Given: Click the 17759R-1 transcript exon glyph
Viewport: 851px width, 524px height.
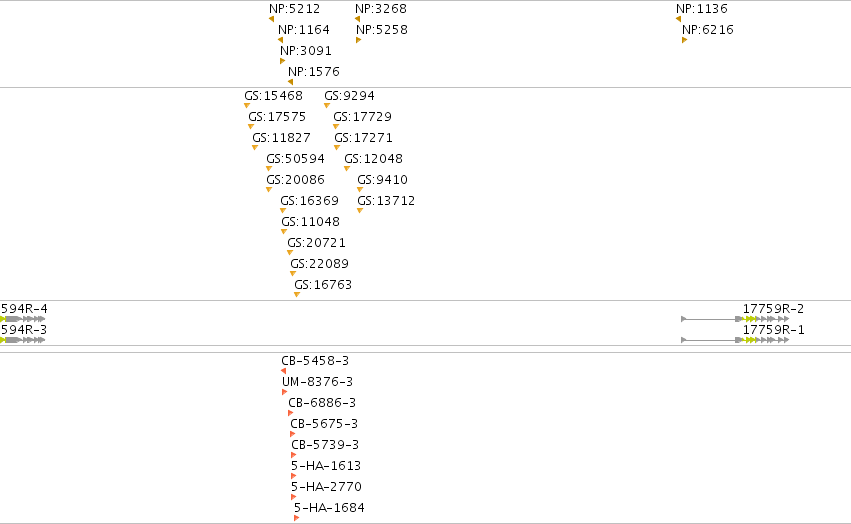Looking at the screenshot, I should click(735, 340).
